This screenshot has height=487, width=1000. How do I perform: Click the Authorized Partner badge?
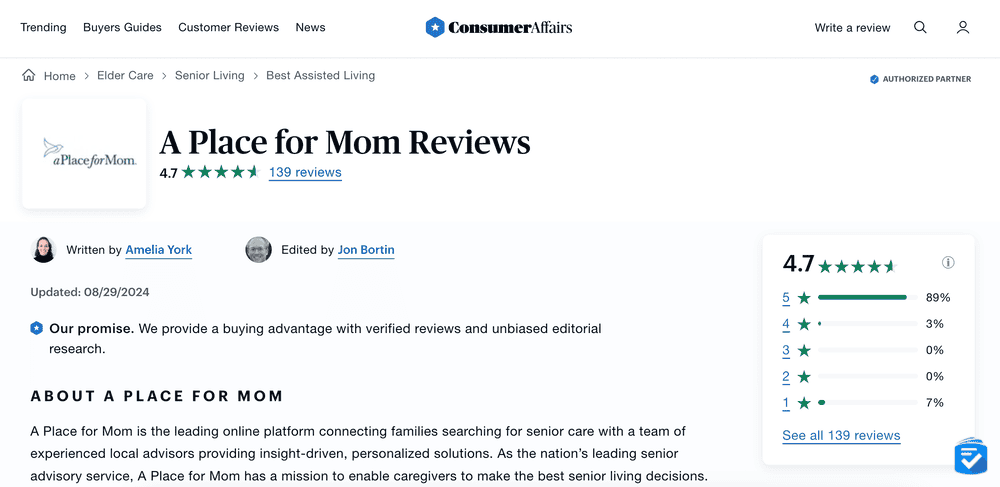tap(920, 79)
